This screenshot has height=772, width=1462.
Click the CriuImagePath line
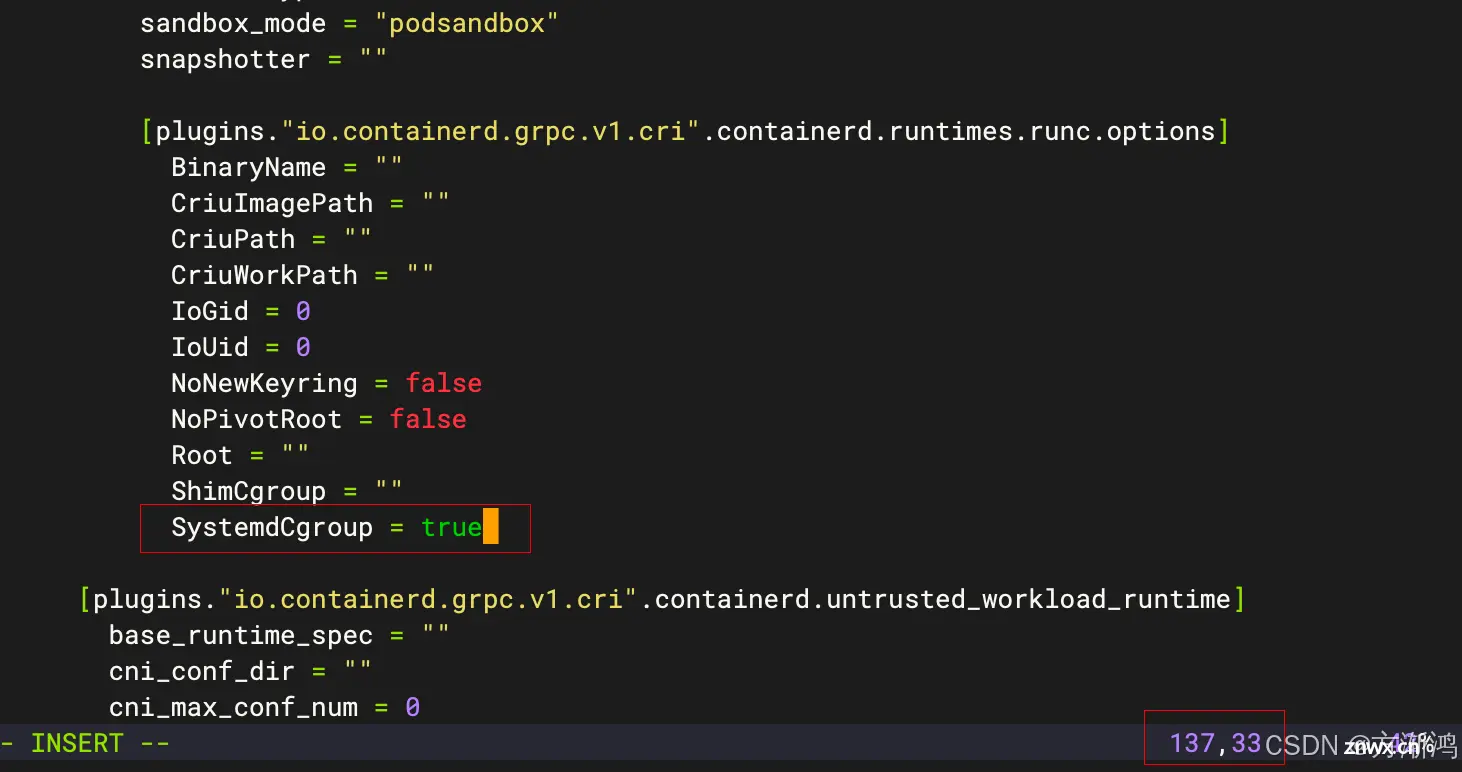click(310, 203)
